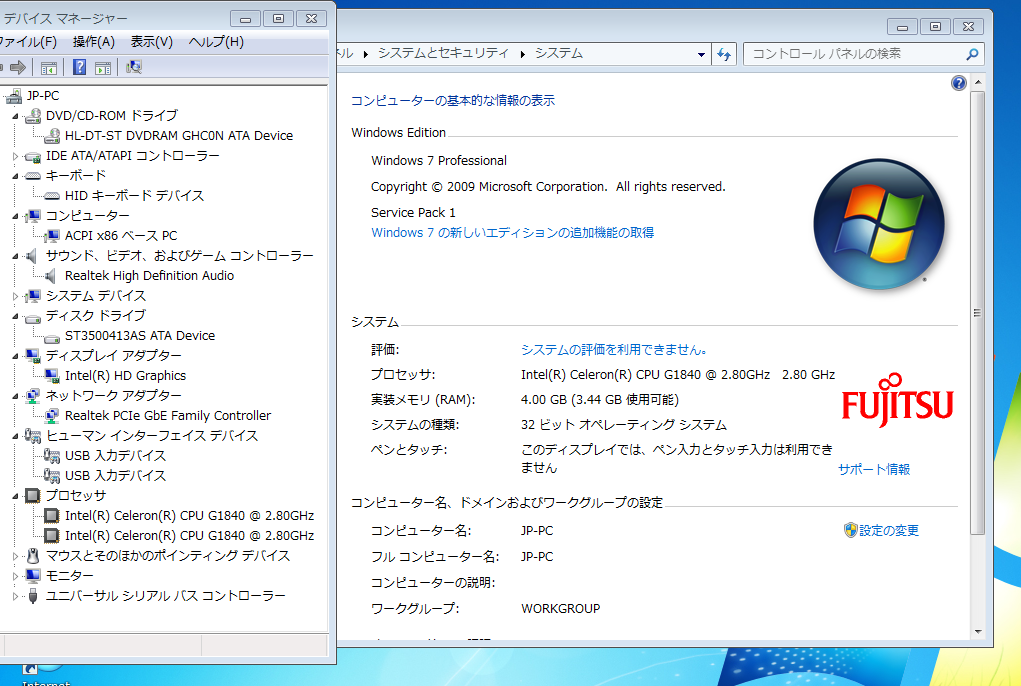
Task: Expand the マウスとそのほかのポインティング デバイス node
Action: tap(16, 556)
